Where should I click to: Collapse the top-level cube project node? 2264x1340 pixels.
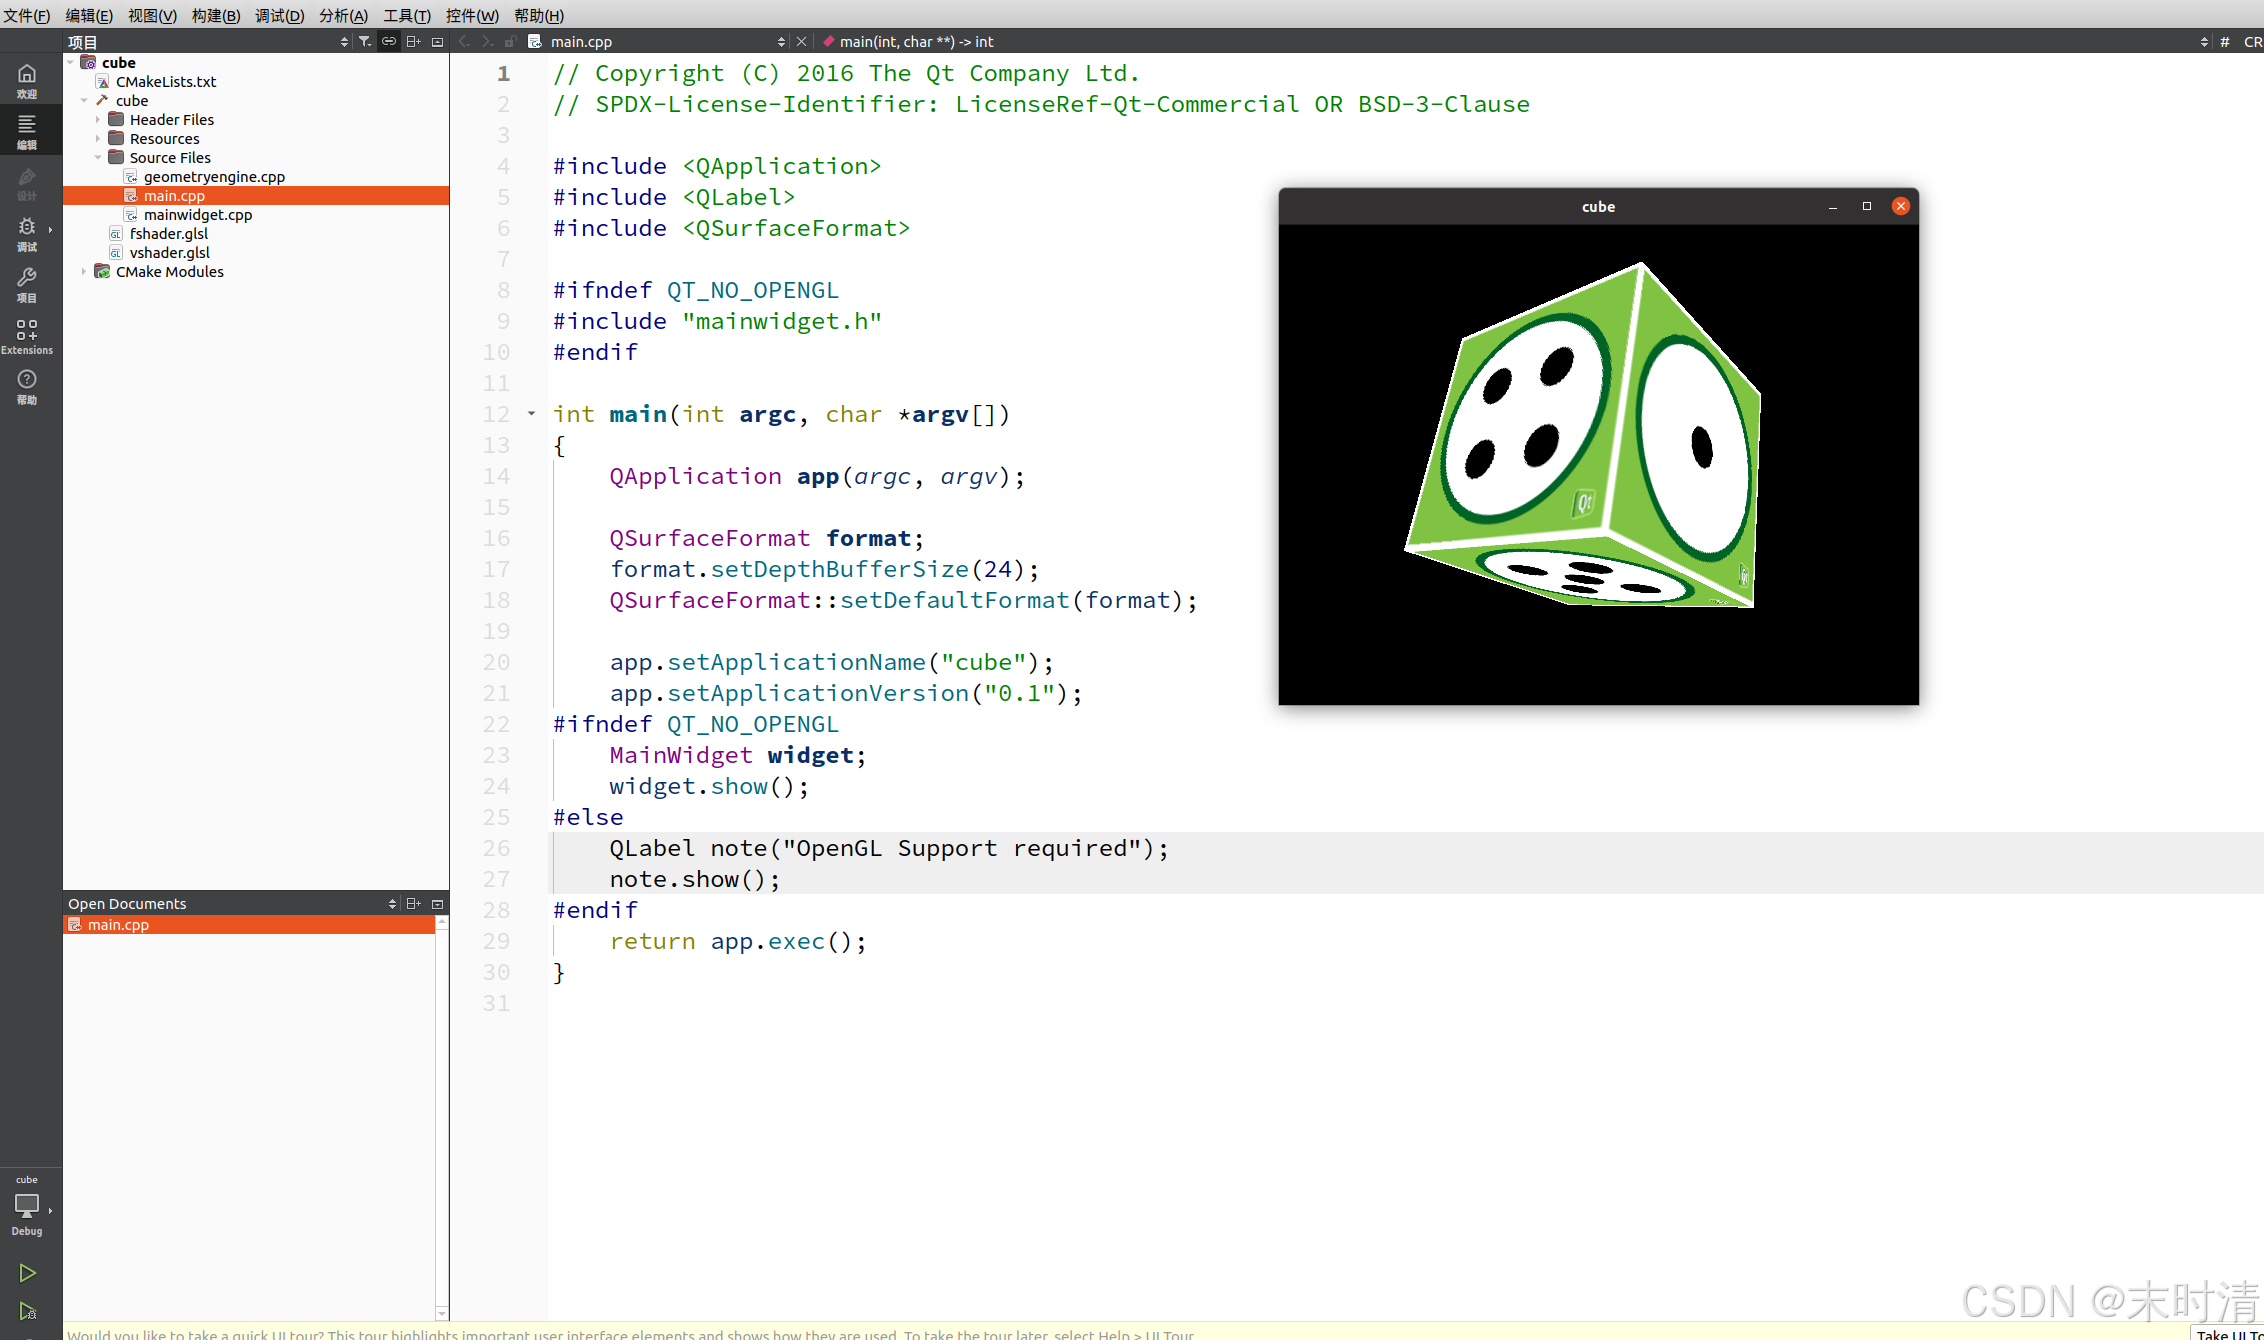[70, 62]
